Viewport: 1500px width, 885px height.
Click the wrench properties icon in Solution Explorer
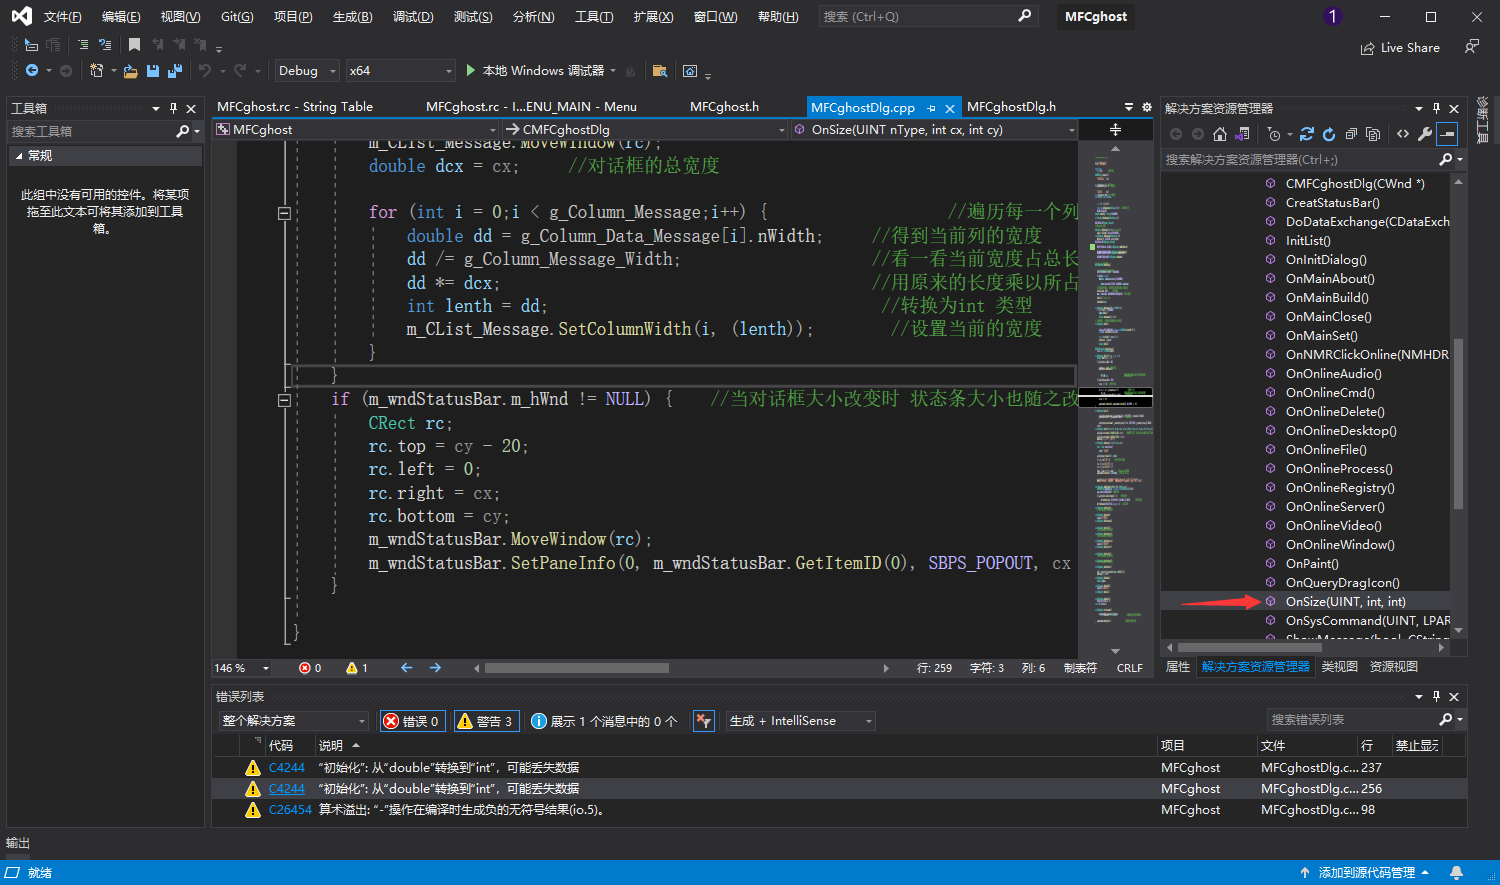point(1425,134)
